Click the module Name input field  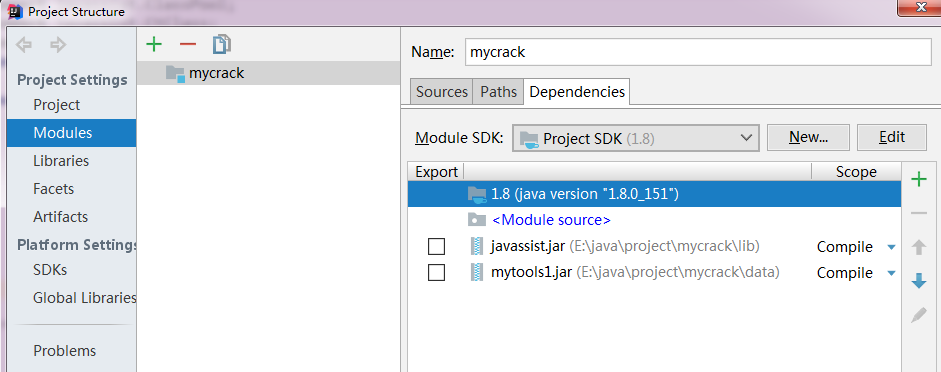click(699, 52)
